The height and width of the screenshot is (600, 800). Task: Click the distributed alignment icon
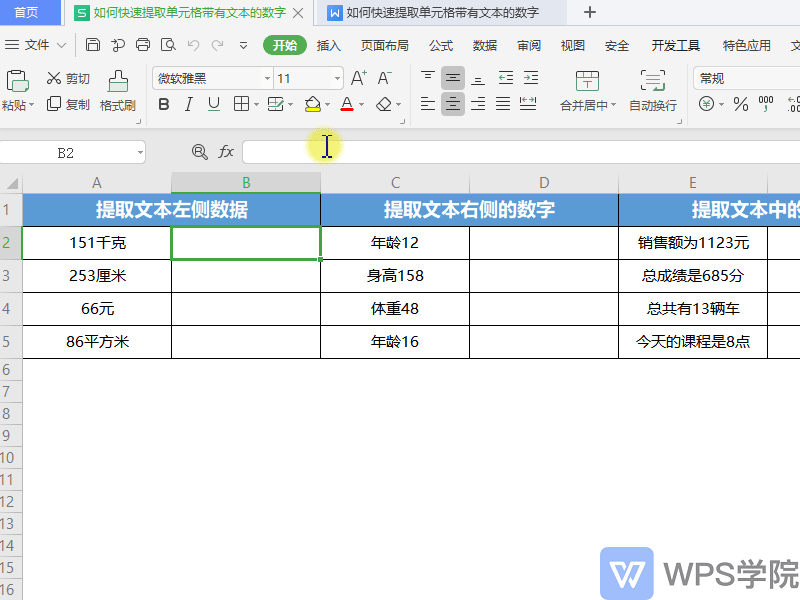(x=528, y=104)
